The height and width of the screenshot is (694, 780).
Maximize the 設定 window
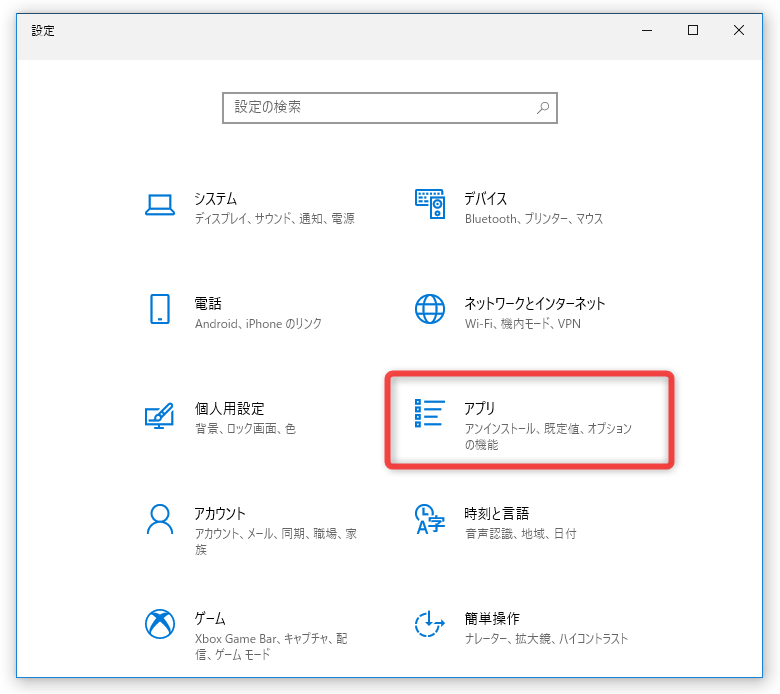pyautogui.click(x=692, y=30)
